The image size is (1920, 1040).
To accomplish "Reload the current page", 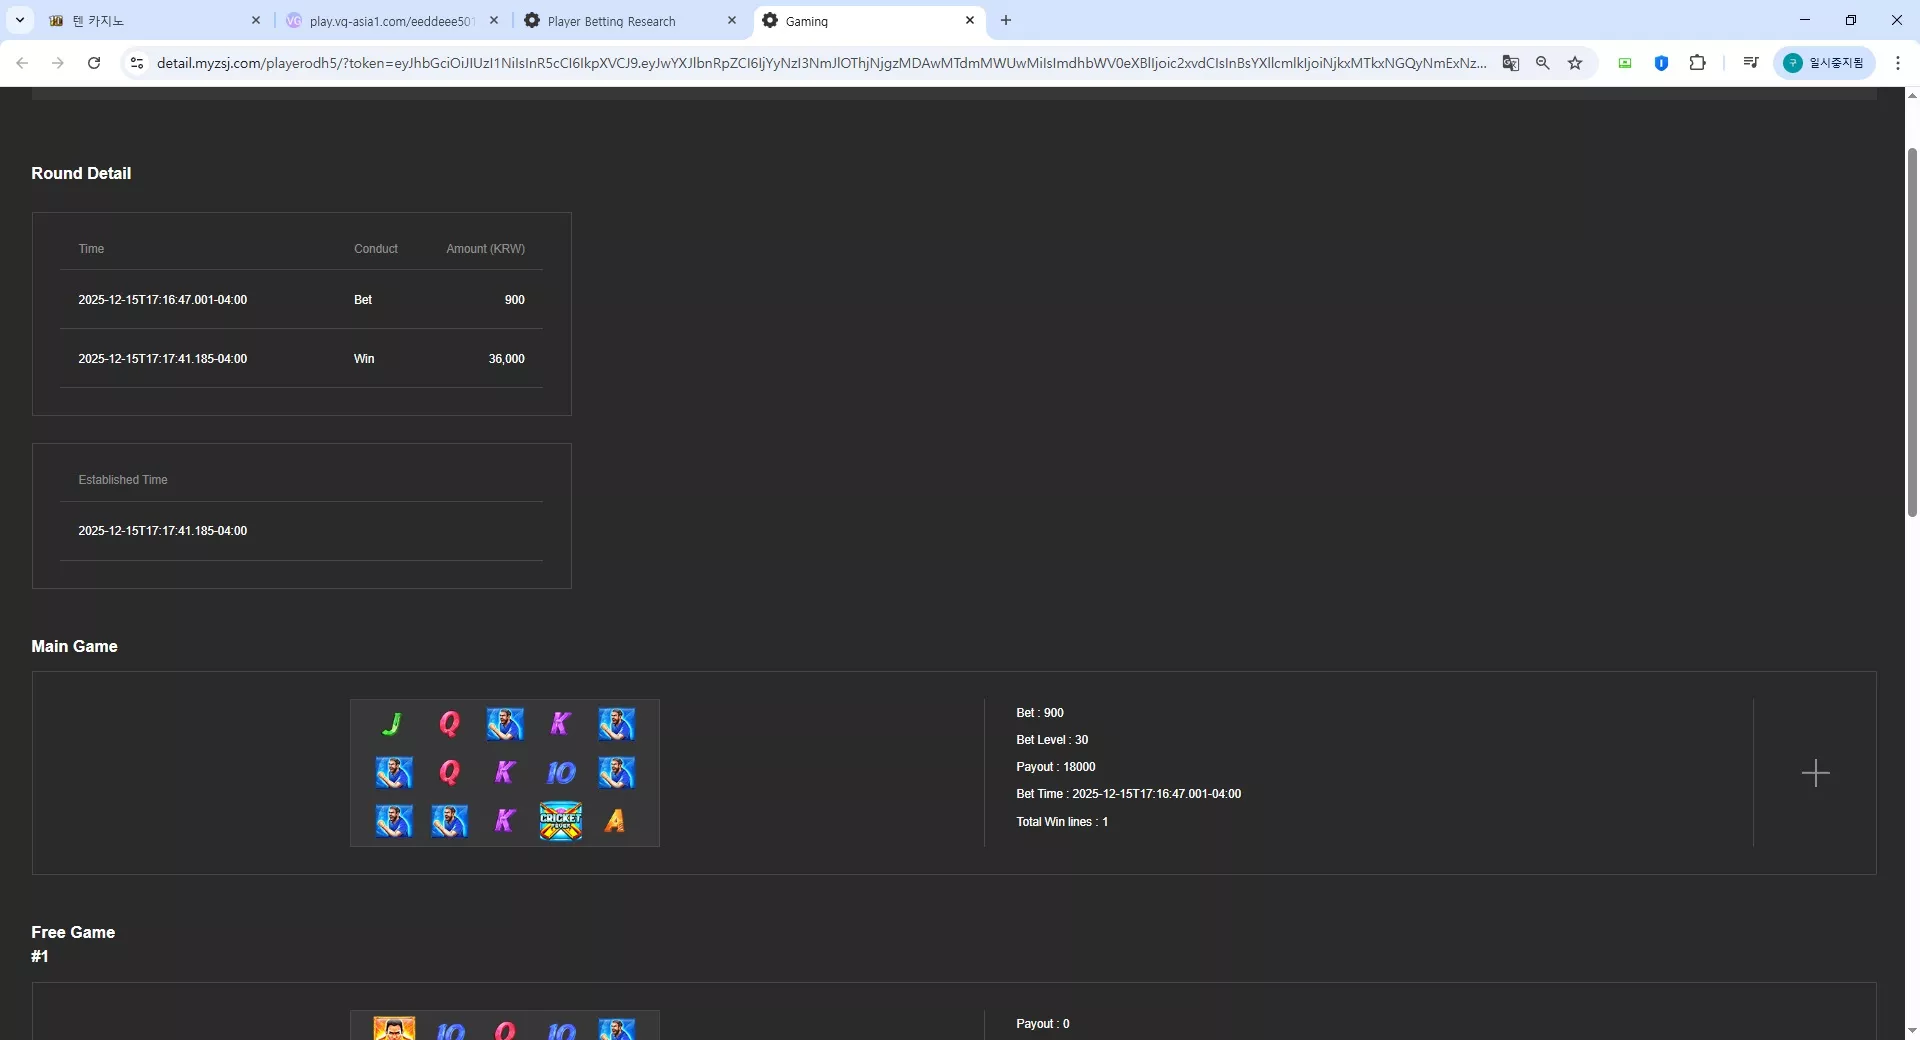I will 94,63.
